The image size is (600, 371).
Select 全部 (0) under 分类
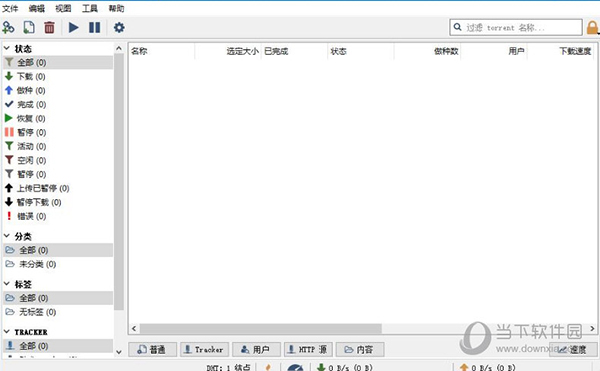[x=58, y=250]
